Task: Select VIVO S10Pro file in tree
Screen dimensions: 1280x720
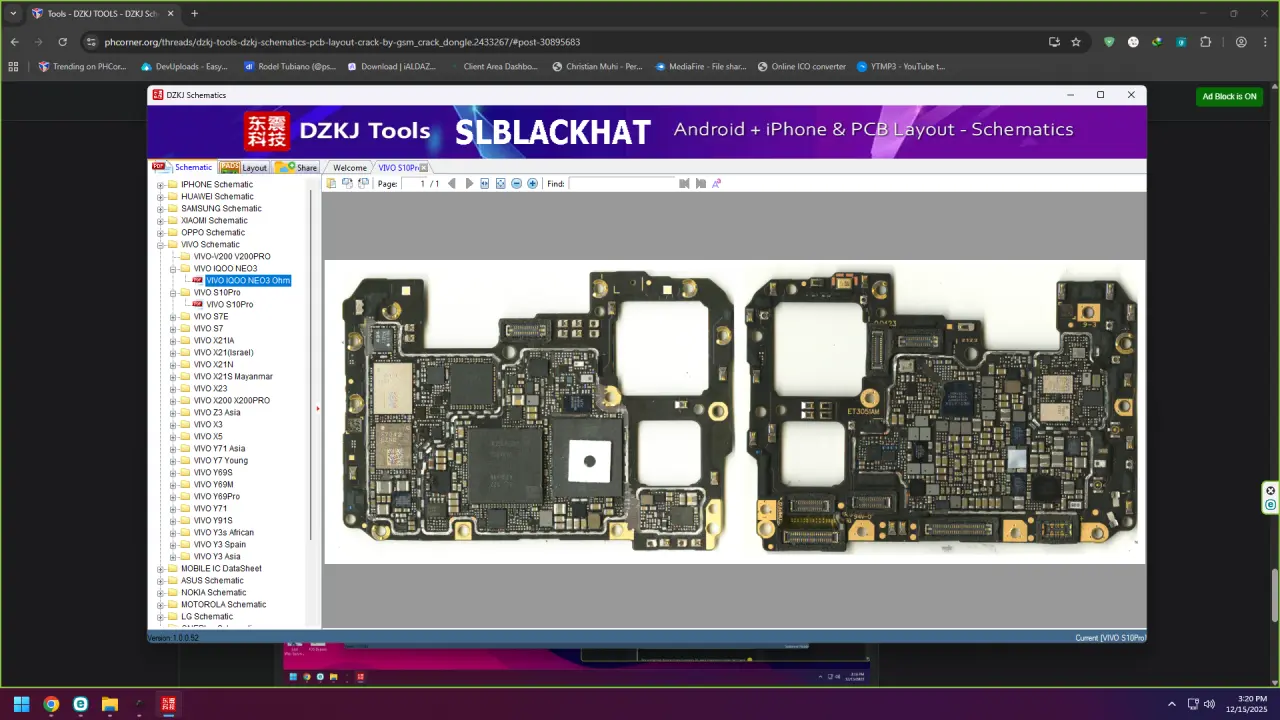Action: click(230, 305)
